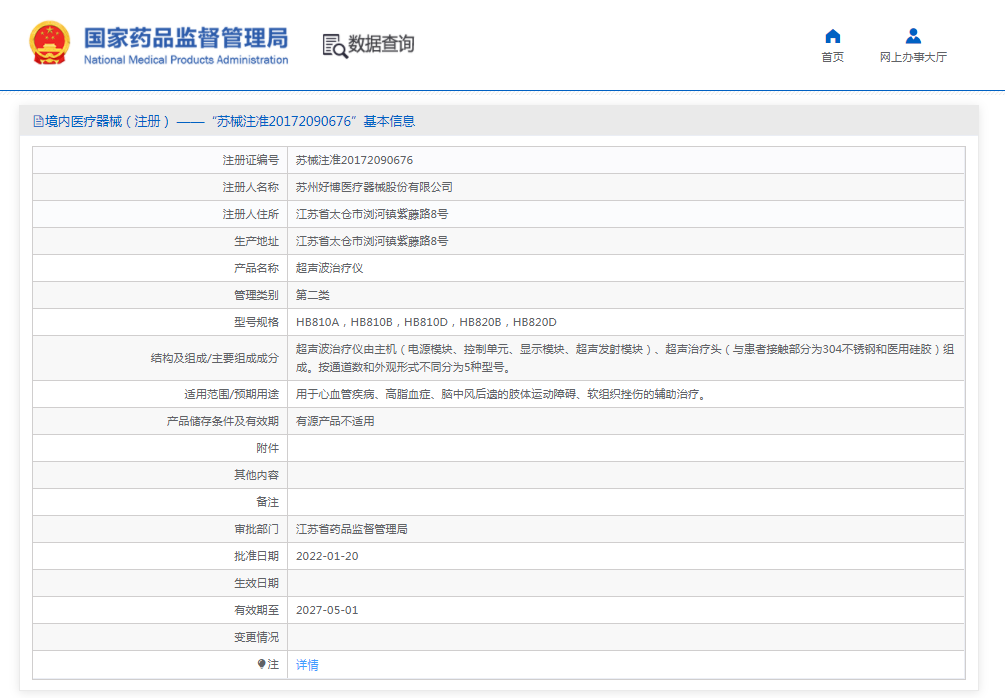The width and height of the screenshot is (1005, 698).
Task: Click the document icon before 境内医疗器械
Action: (38, 121)
